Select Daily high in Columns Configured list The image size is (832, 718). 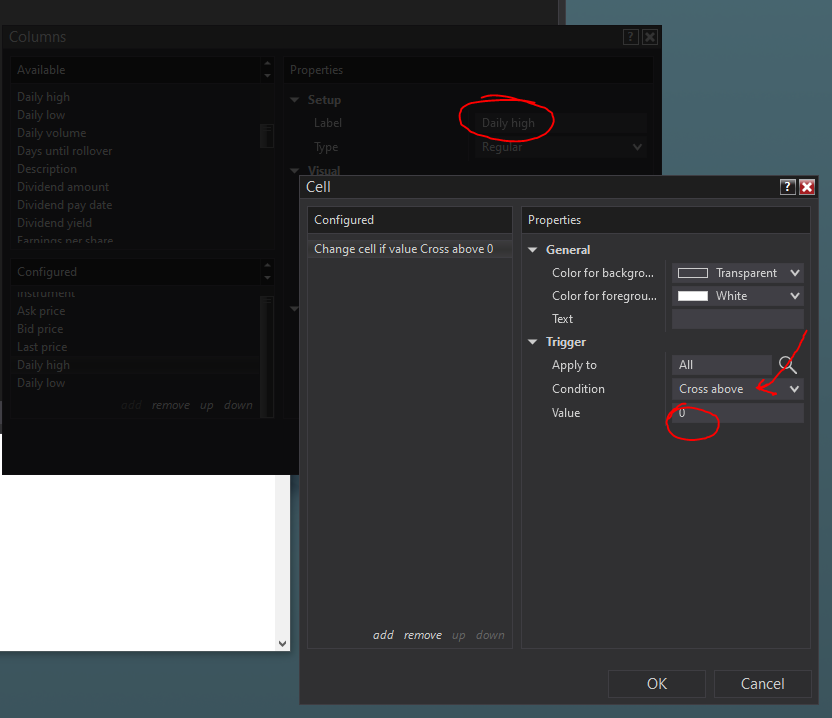point(136,365)
